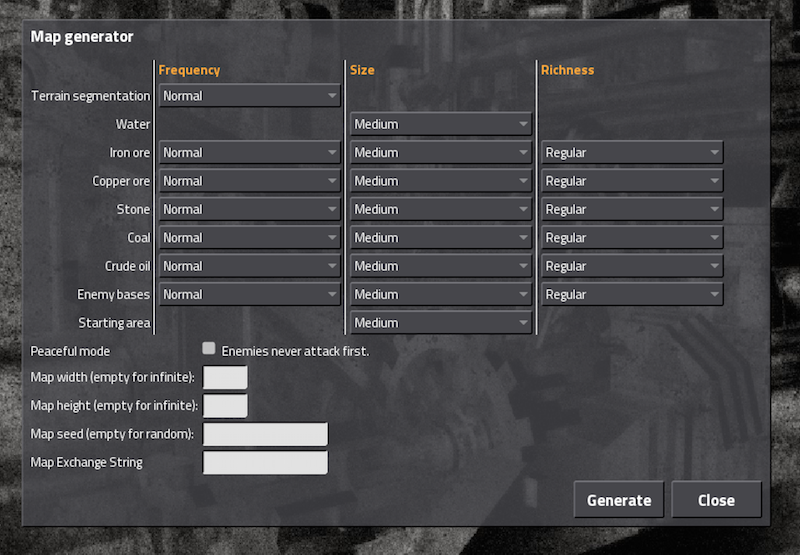Open Copper ore frequency dropdown
The height and width of the screenshot is (555, 800).
coord(249,181)
